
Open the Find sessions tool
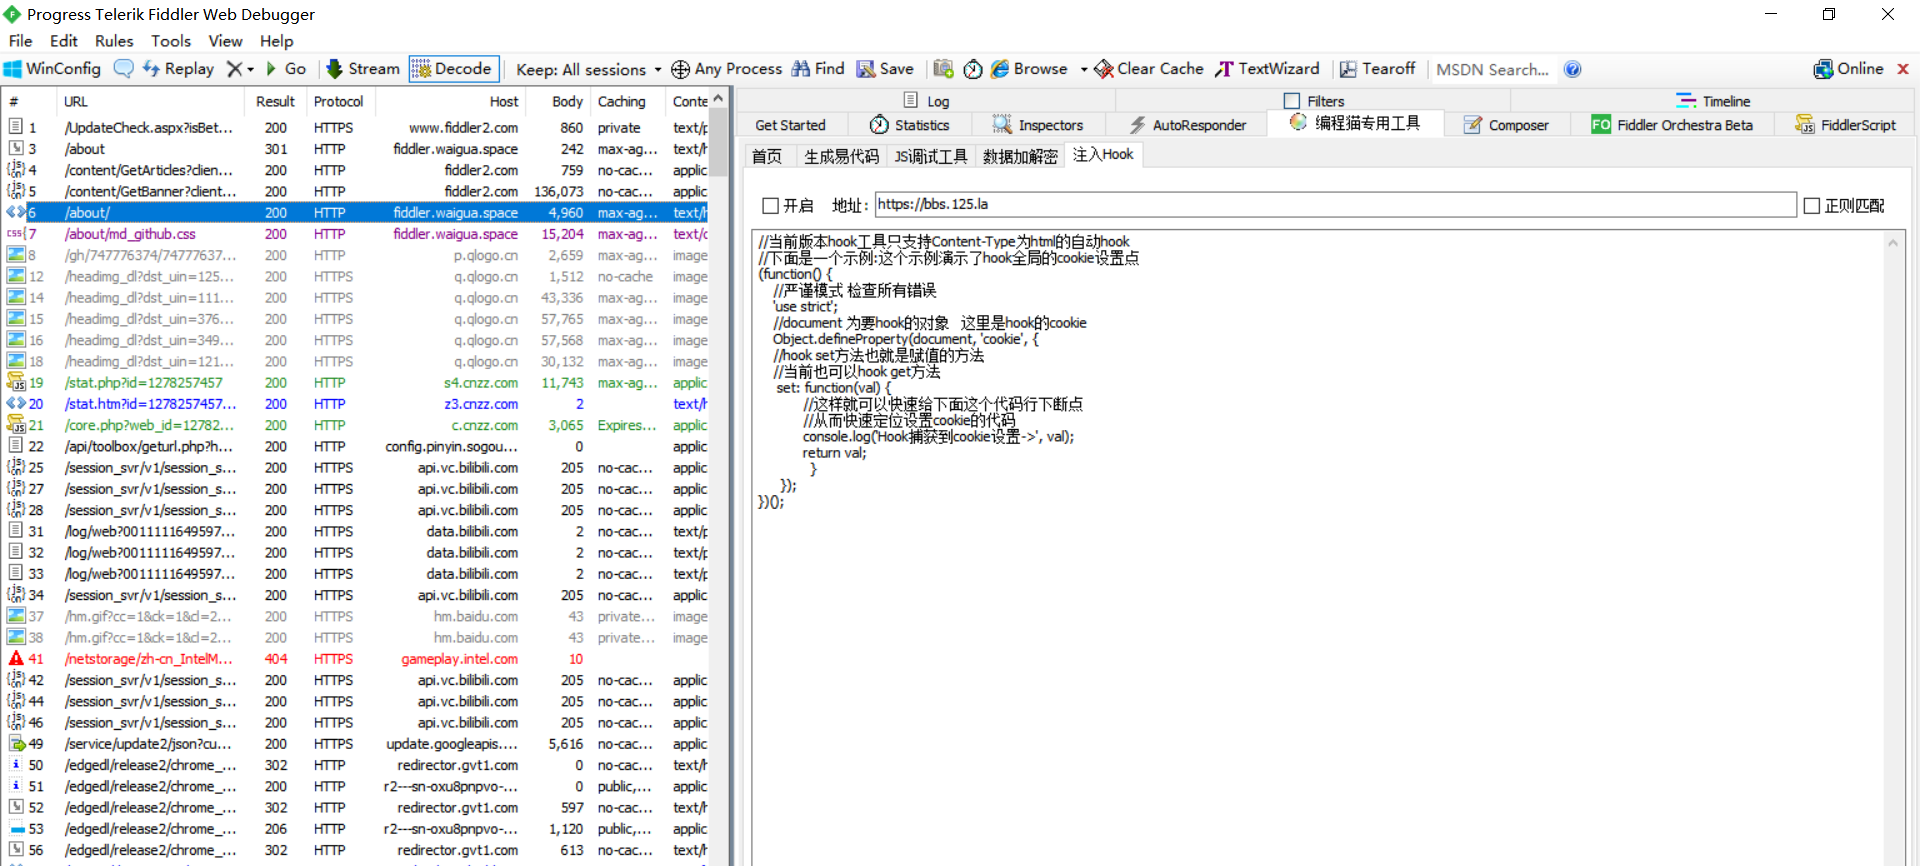coord(818,69)
